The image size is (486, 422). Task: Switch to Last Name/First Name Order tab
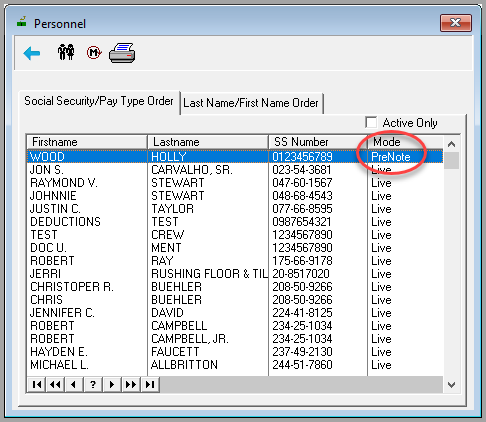(251, 103)
